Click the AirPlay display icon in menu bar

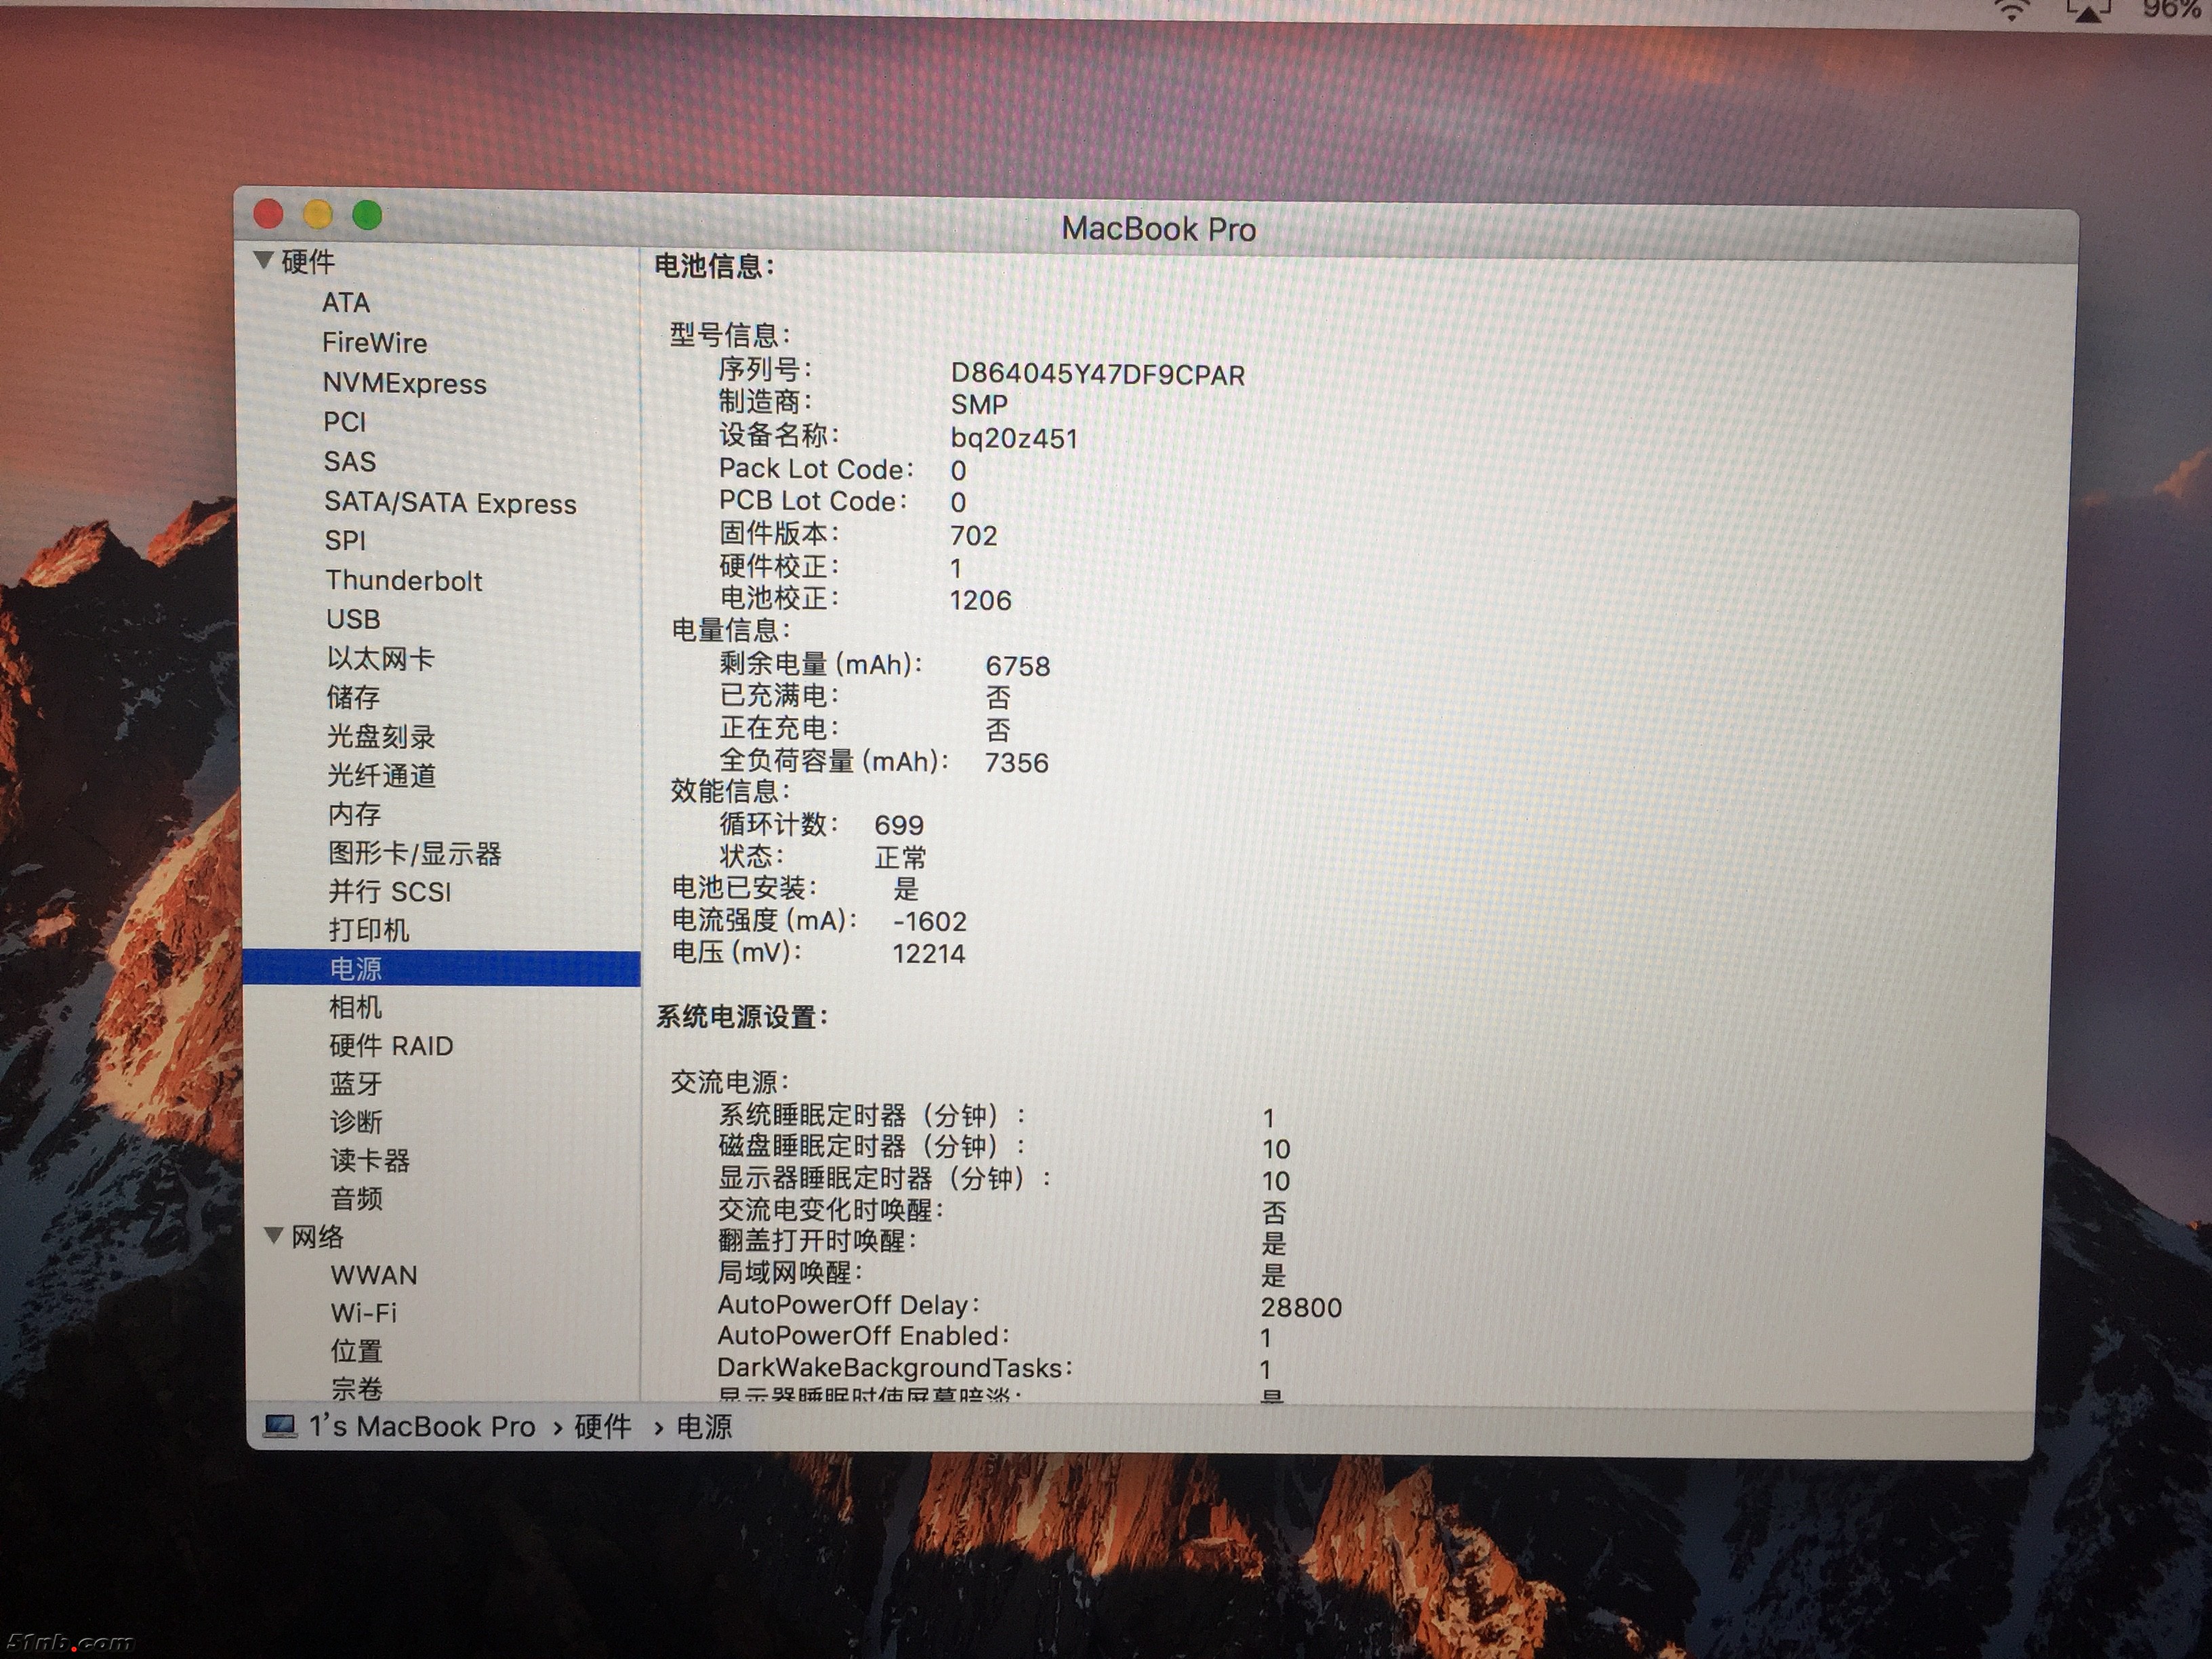click(2088, 10)
